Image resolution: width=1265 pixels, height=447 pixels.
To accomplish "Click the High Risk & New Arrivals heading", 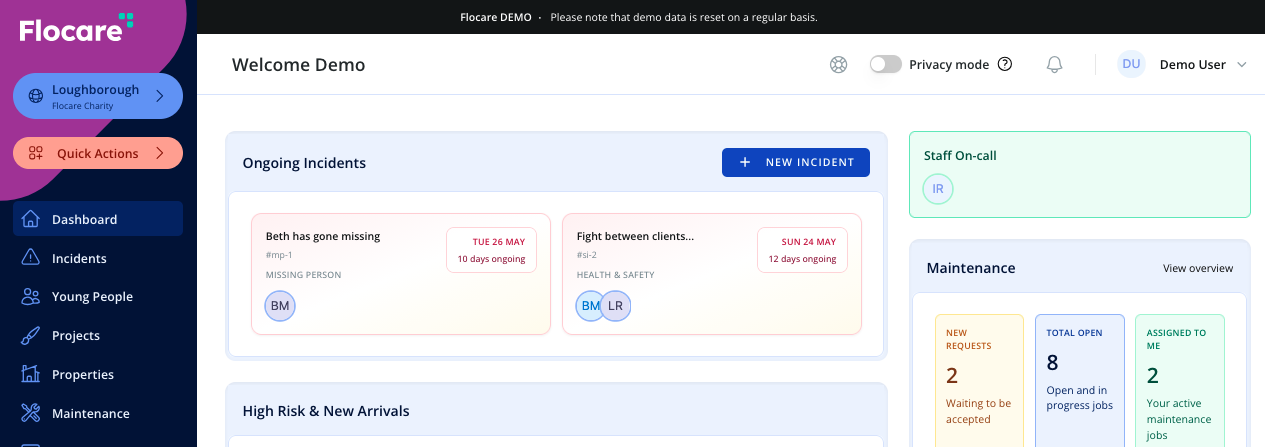I will tap(326, 411).
